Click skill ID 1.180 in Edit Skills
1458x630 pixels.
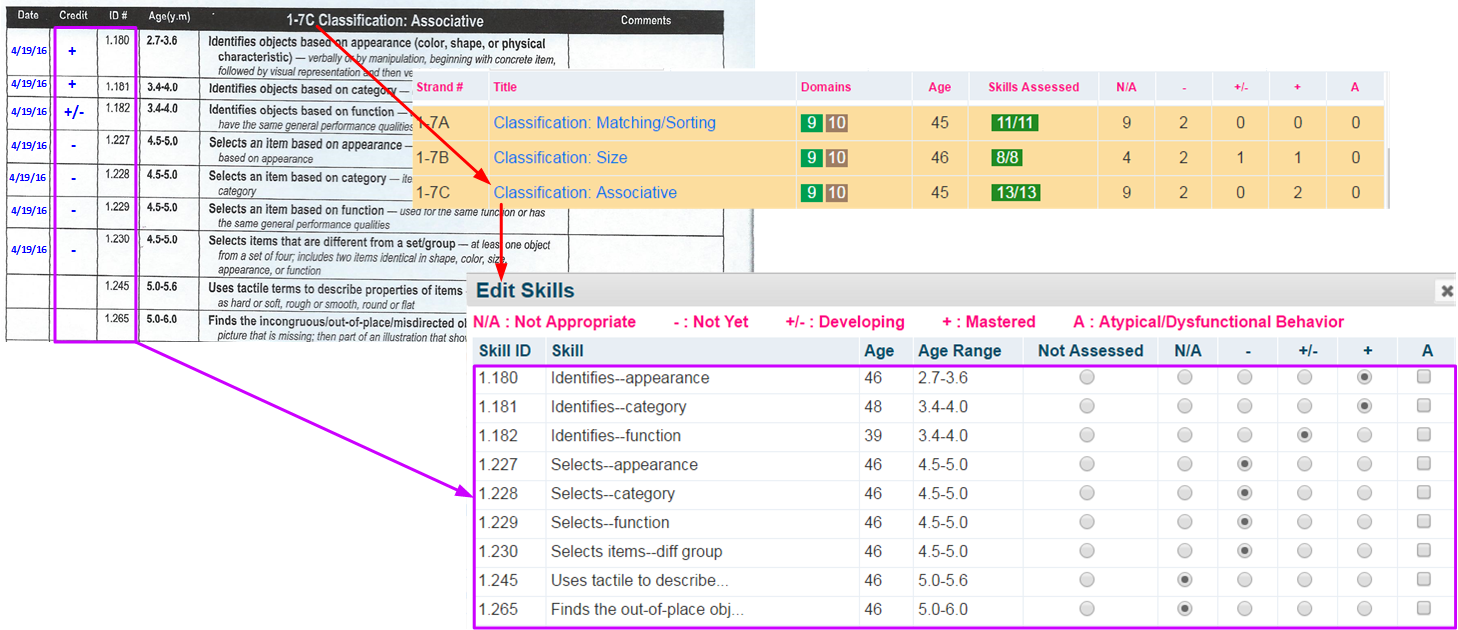point(497,378)
